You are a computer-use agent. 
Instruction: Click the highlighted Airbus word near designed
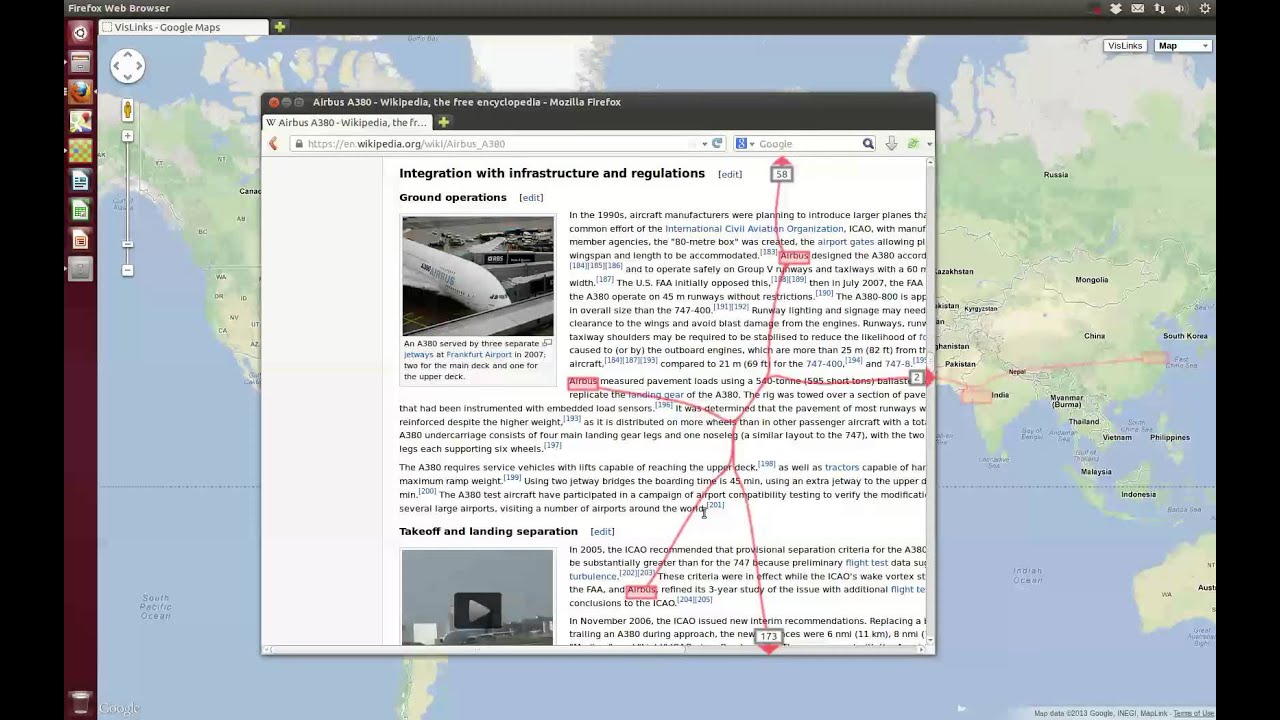[x=794, y=256]
